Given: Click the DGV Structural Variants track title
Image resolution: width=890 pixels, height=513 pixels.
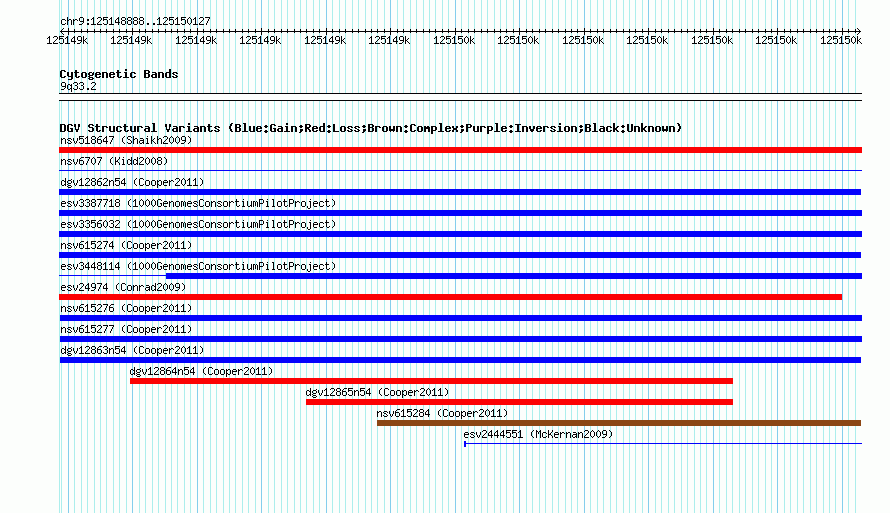Looking at the screenshot, I should coord(371,128).
